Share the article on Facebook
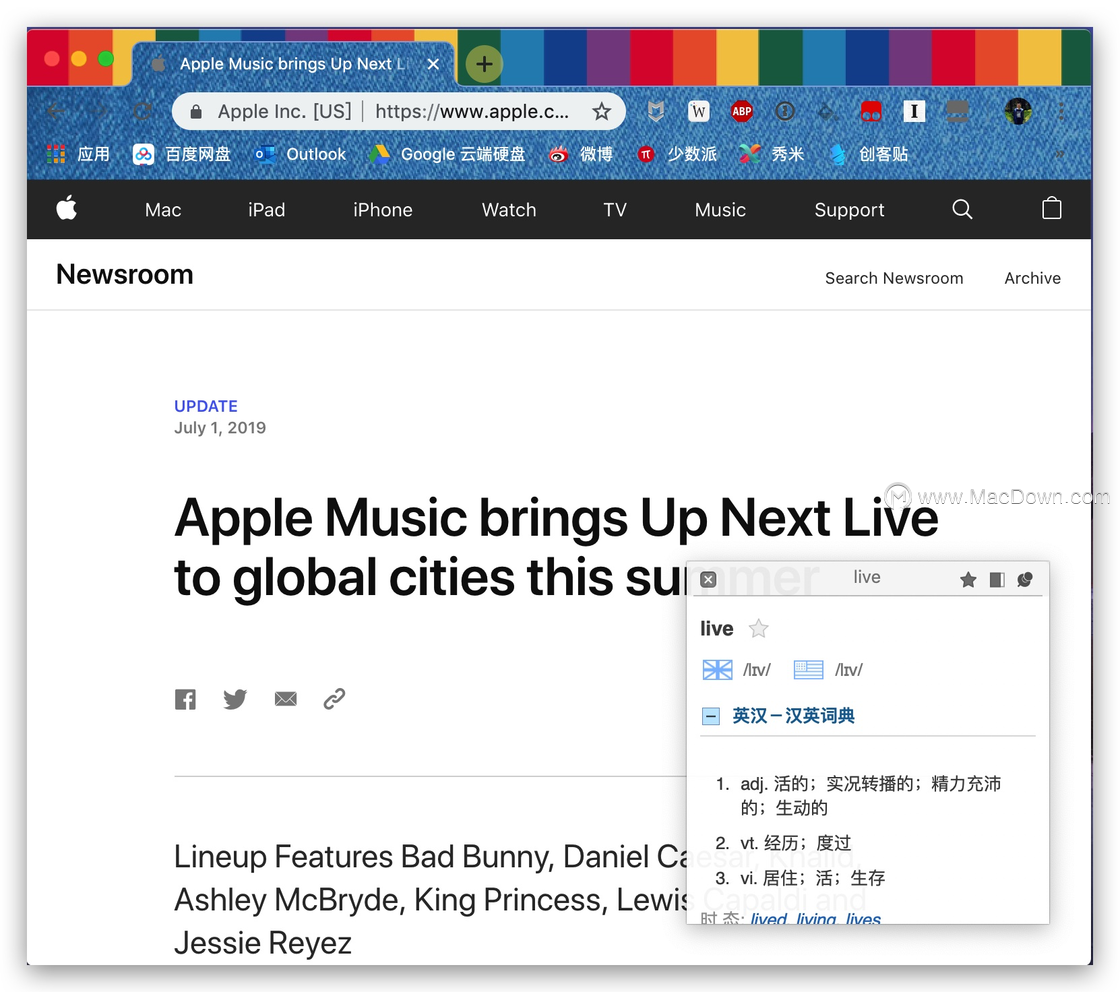The height and width of the screenshot is (992, 1120). (186, 699)
